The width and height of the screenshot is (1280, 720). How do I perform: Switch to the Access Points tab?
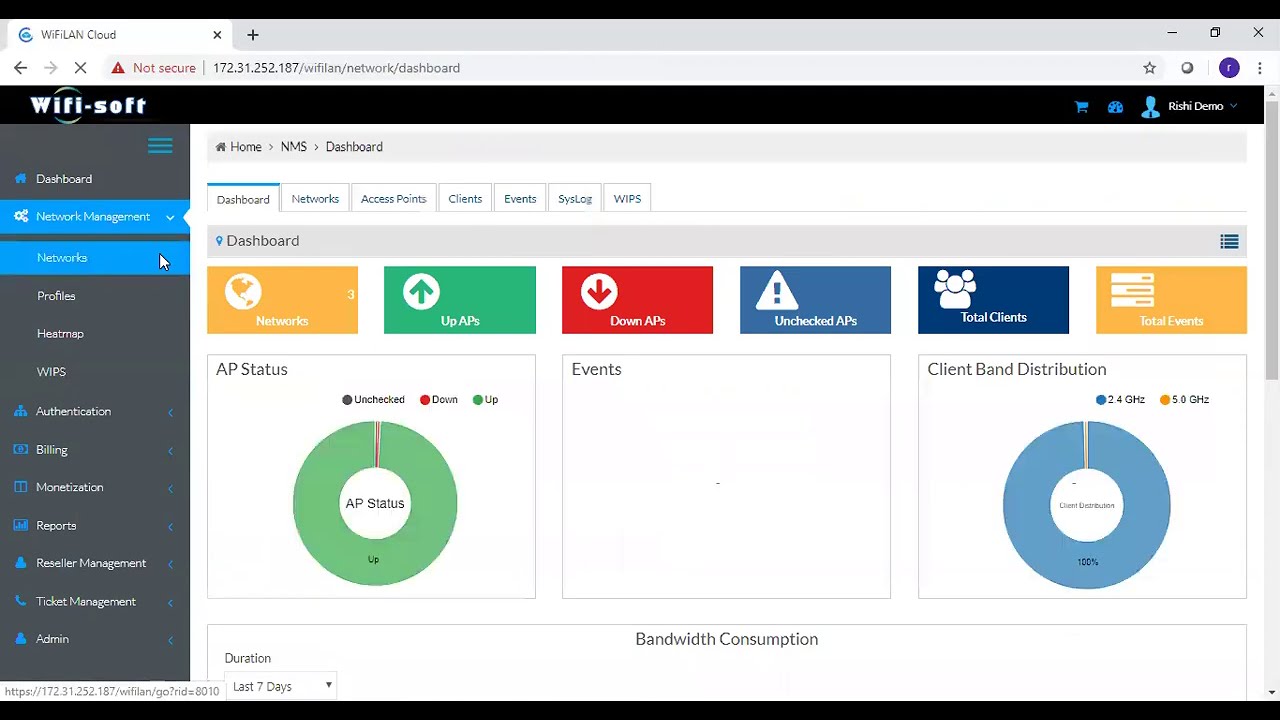(x=393, y=199)
